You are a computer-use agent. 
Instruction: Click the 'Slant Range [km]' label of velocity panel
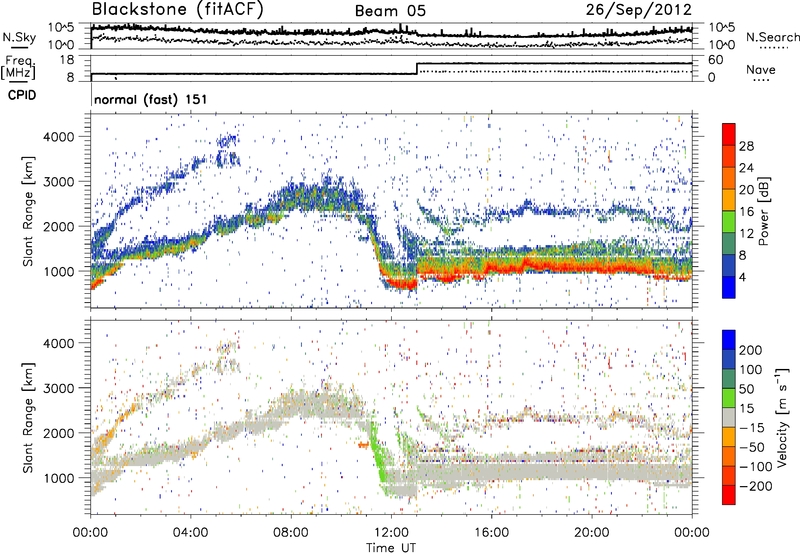pyautogui.click(x=28, y=417)
